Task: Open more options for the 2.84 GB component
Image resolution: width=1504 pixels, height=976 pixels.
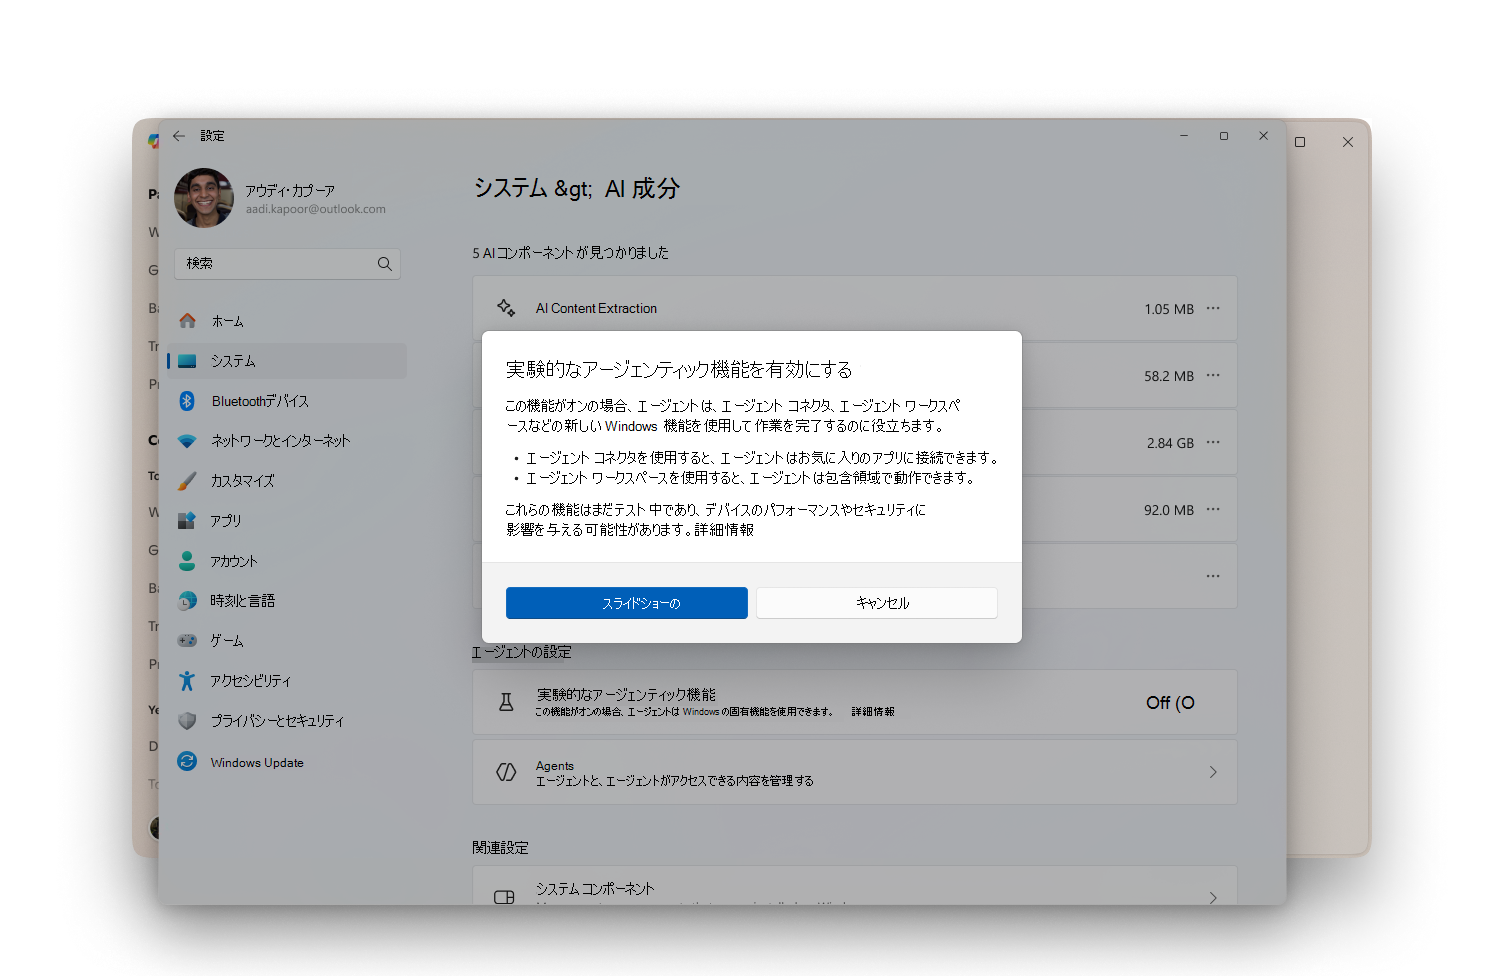Action: pos(1213,442)
